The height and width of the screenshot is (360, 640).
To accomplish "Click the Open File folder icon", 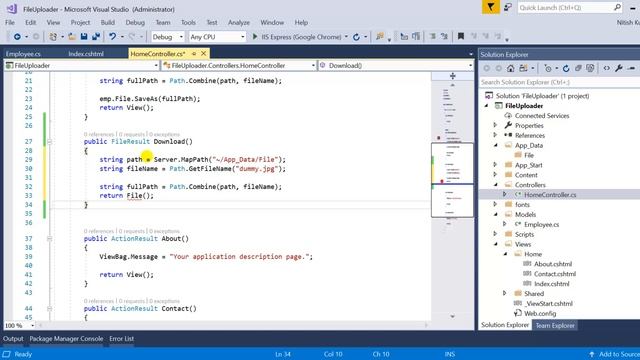I will (72, 37).
